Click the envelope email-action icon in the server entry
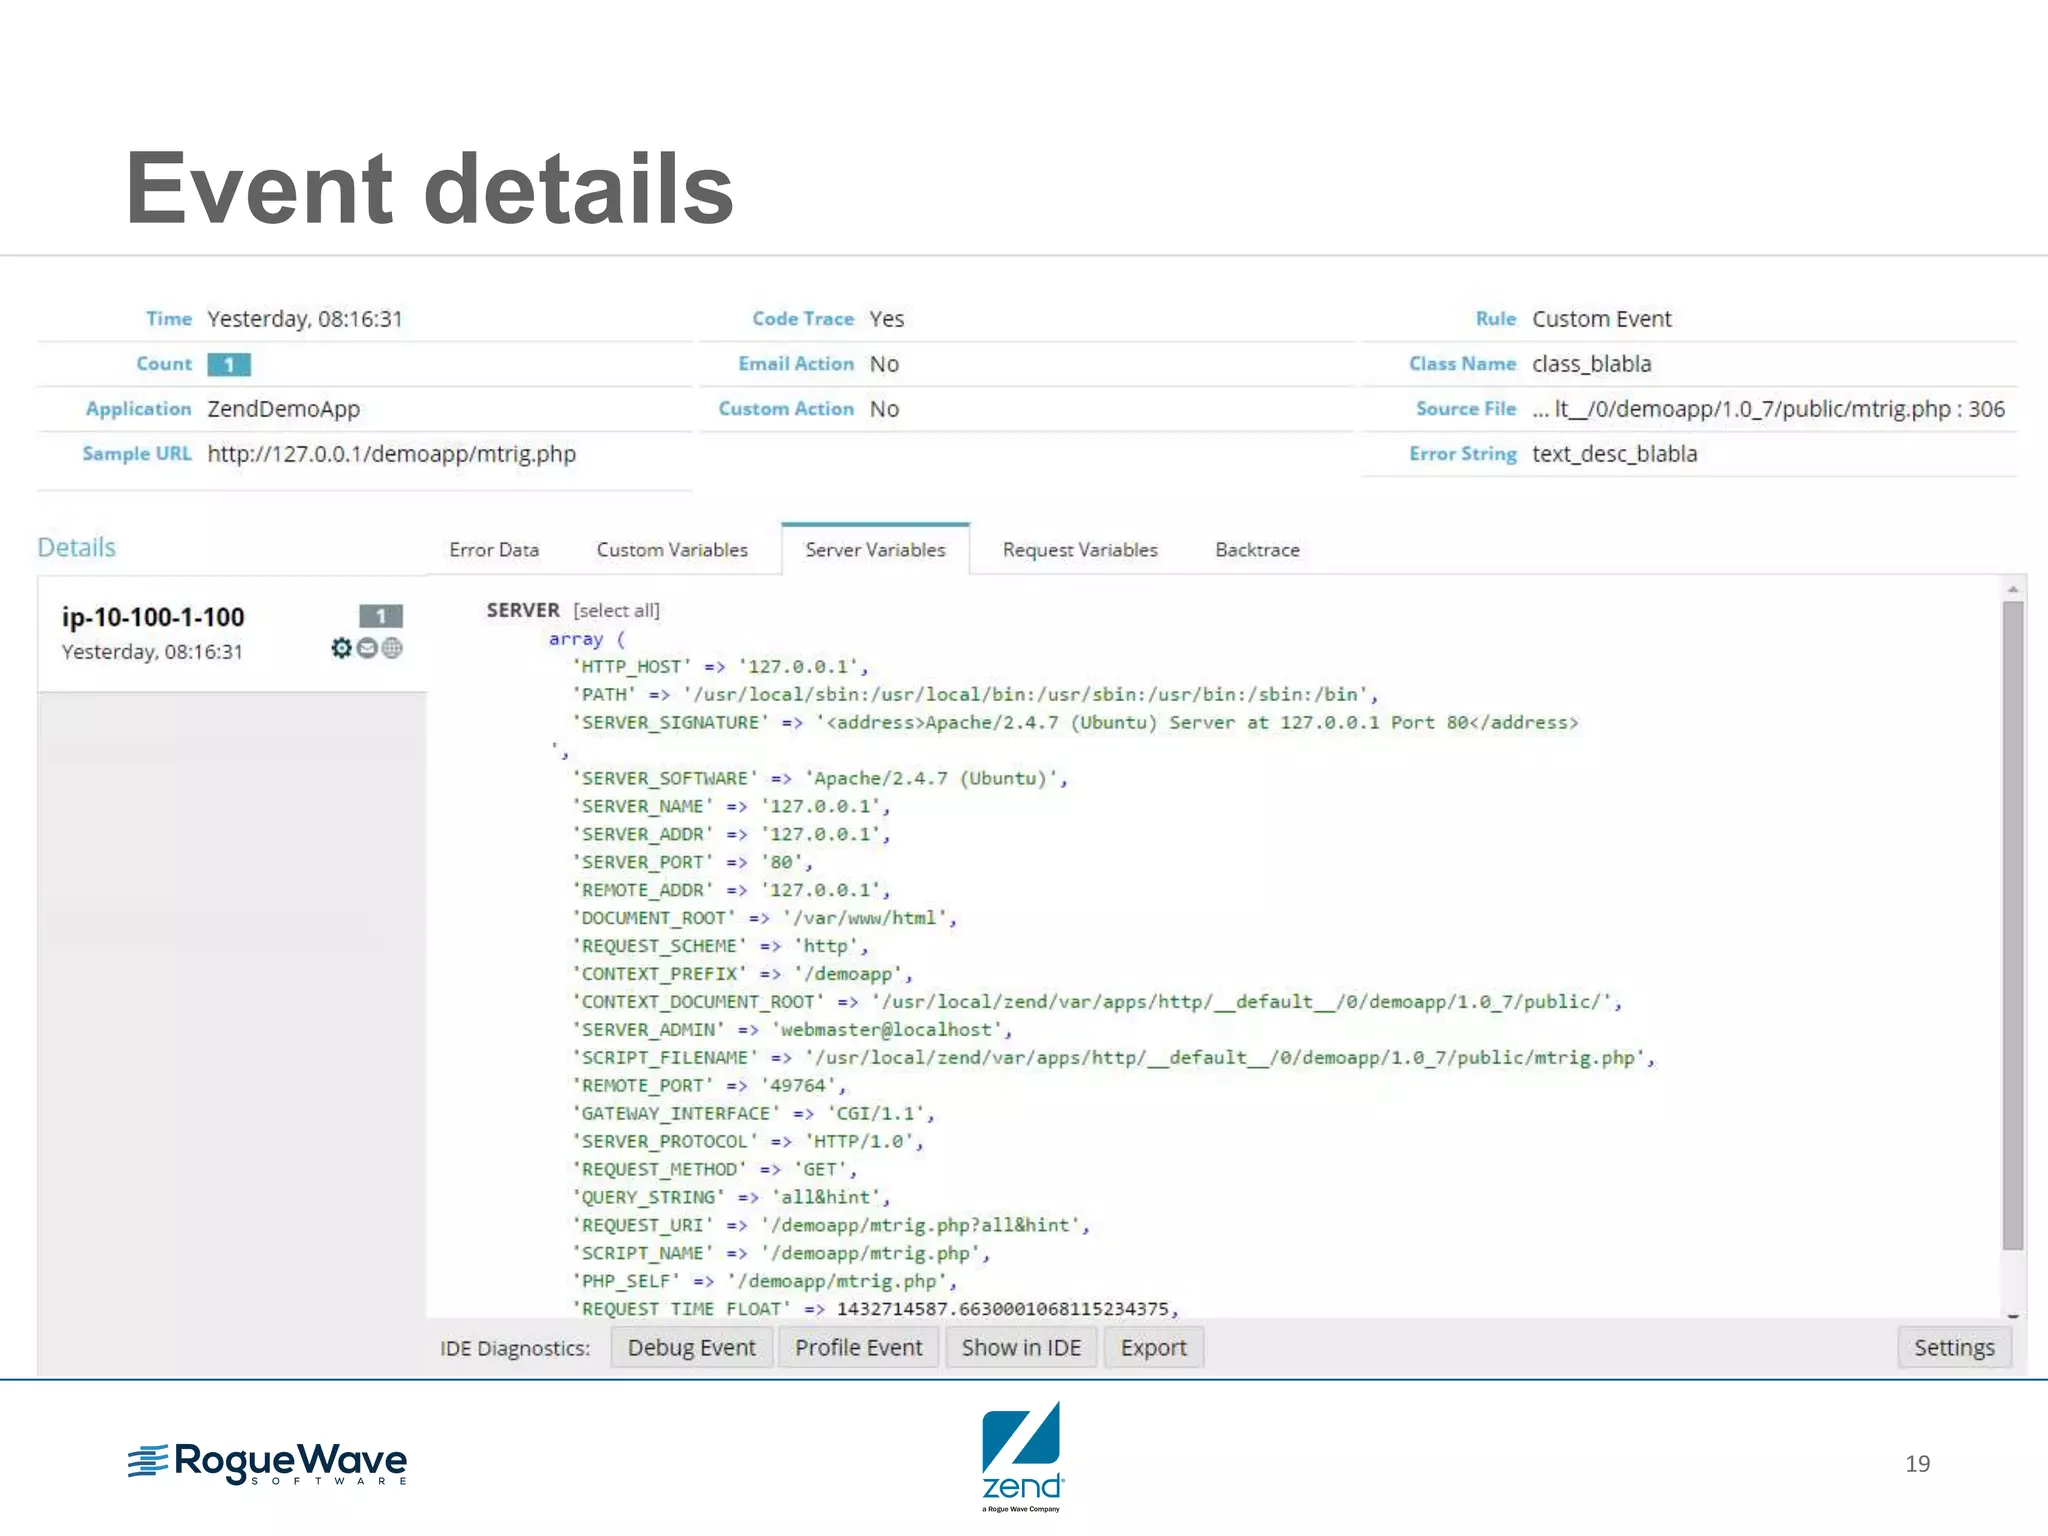This screenshot has width=2048, height=1536. [x=367, y=648]
